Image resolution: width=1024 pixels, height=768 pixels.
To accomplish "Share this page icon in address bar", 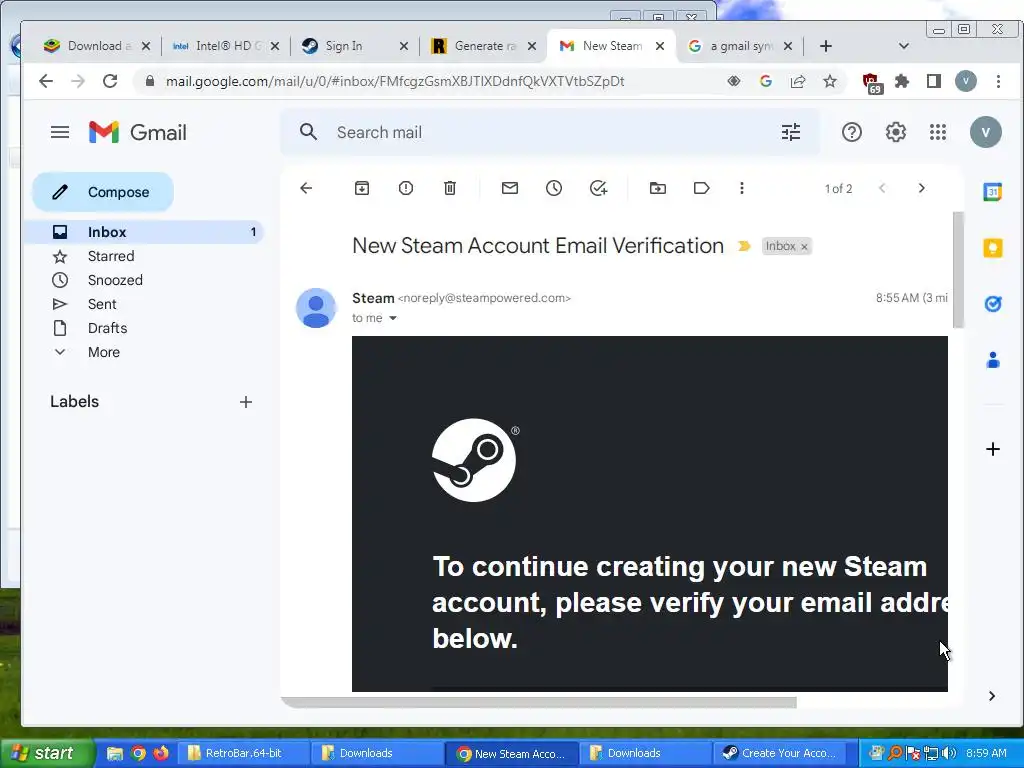I will coord(798,82).
